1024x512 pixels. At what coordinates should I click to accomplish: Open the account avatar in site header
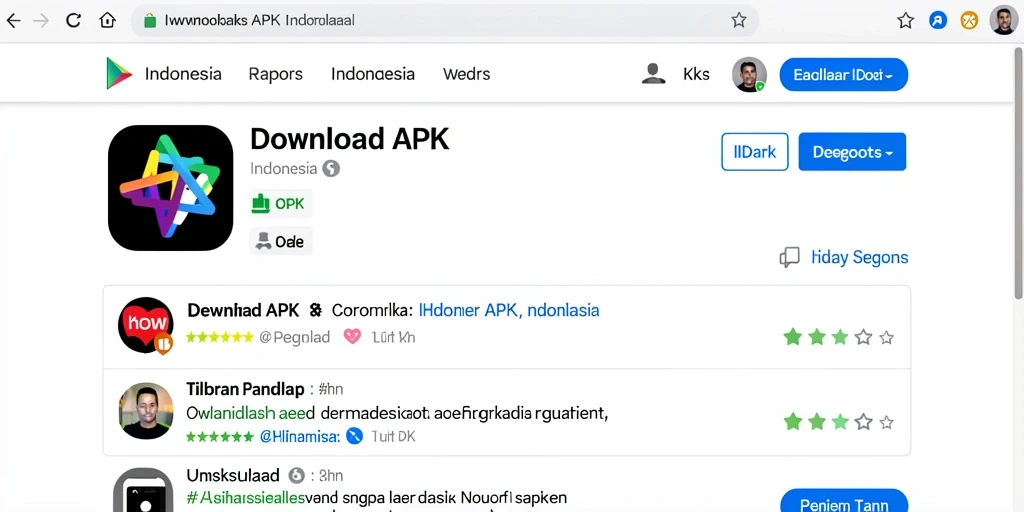click(x=749, y=74)
